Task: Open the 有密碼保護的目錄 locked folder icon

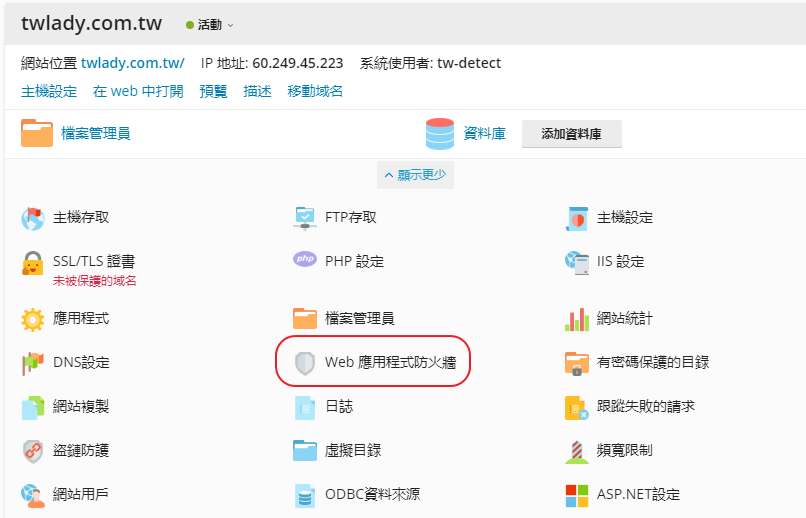Action: tap(577, 363)
